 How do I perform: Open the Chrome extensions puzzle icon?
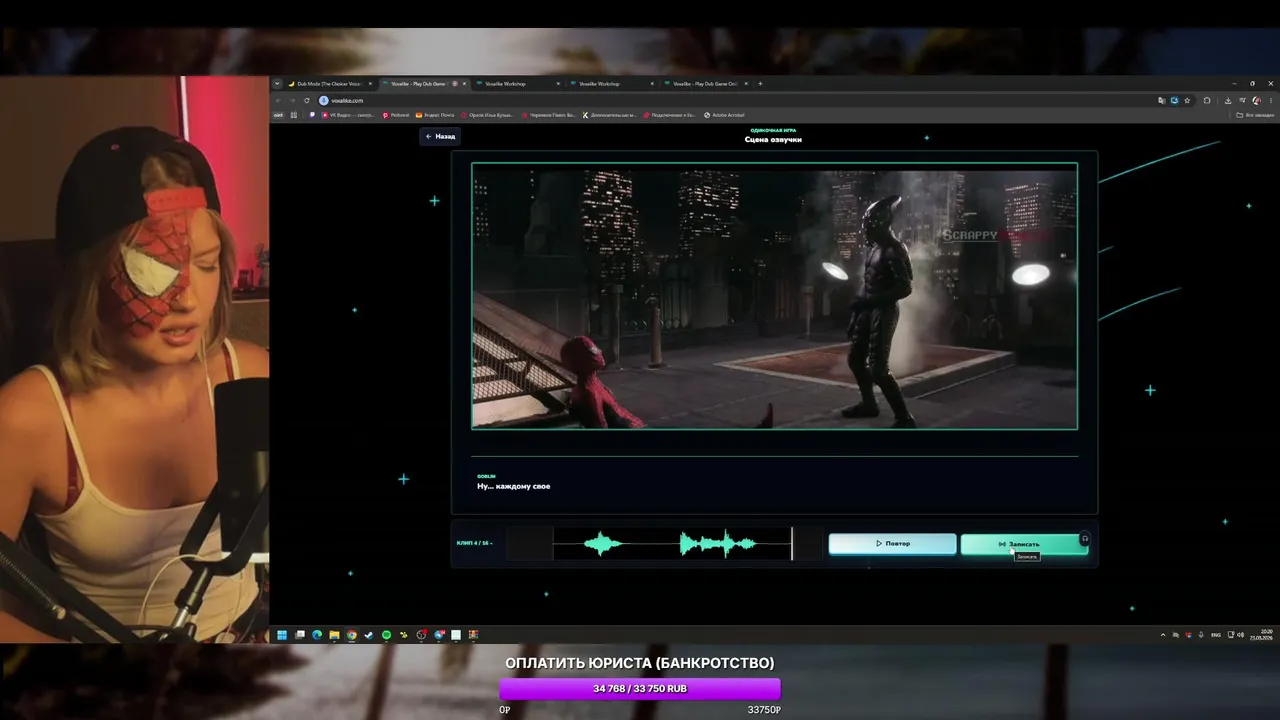pyautogui.click(x=1207, y=100)
